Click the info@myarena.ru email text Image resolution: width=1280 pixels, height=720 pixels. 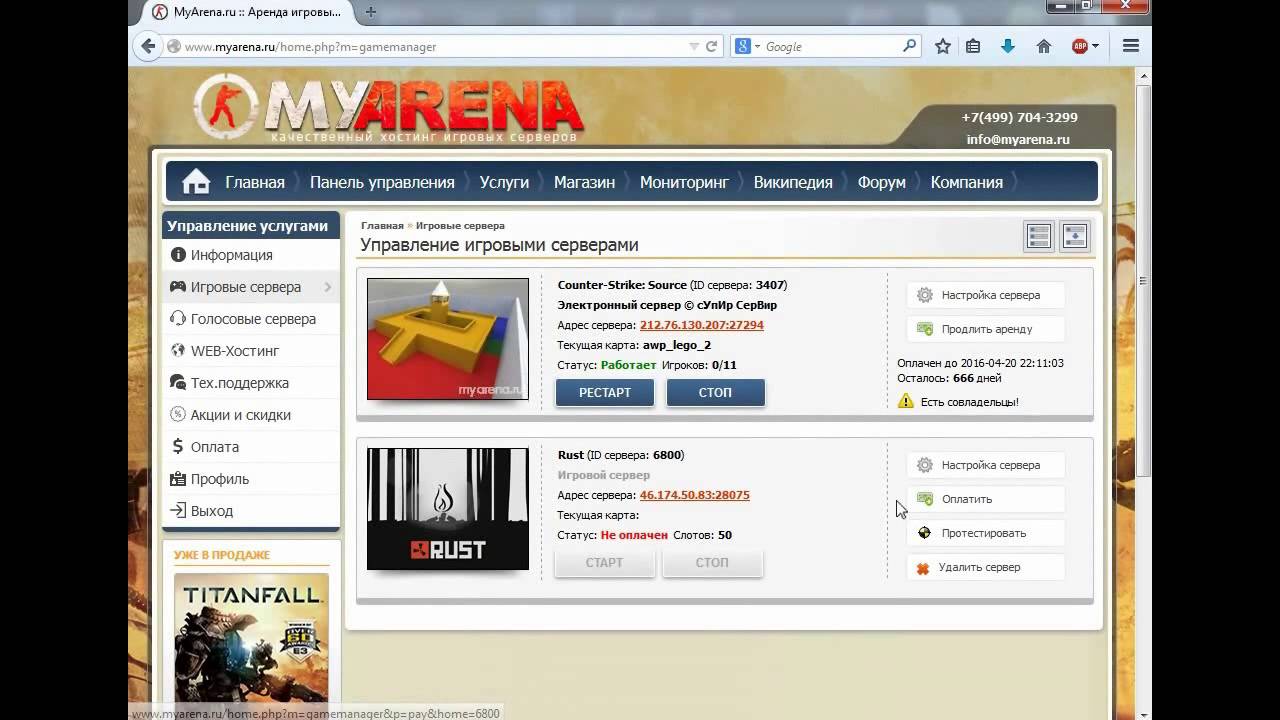(1018, 140)
